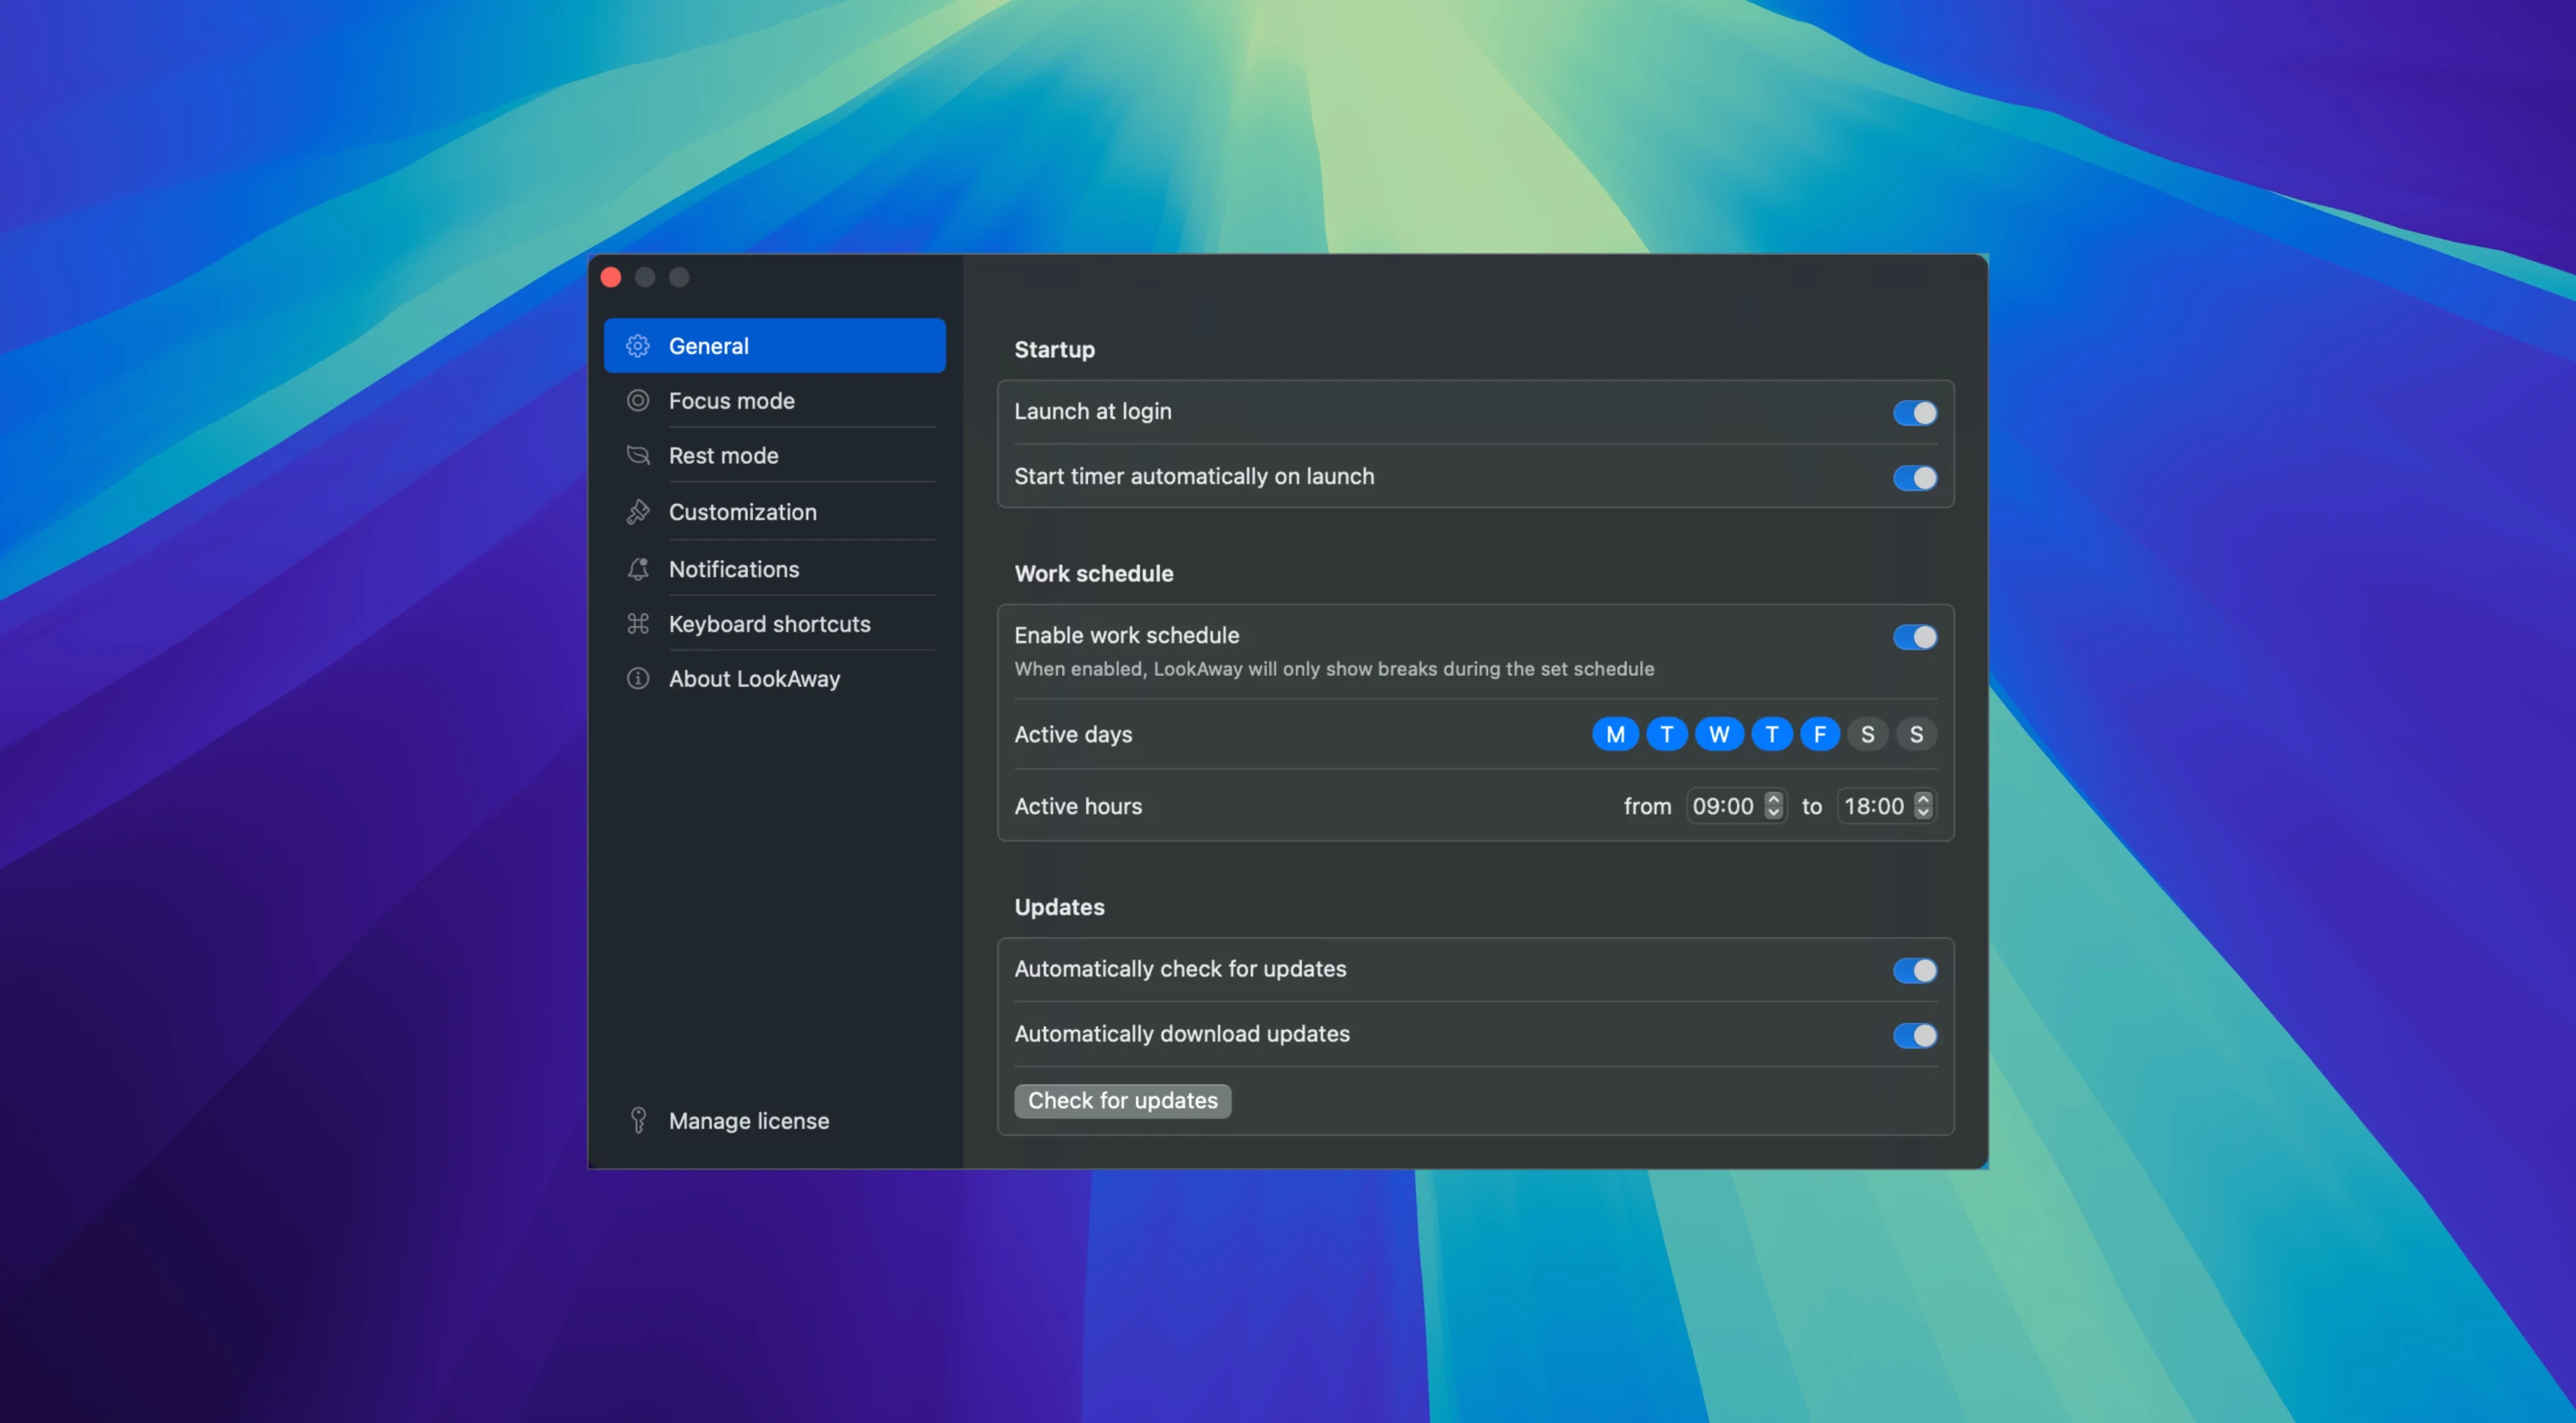Decrement the 18:00 end time stepper

pyautogui.click(x=1922, y=812)
